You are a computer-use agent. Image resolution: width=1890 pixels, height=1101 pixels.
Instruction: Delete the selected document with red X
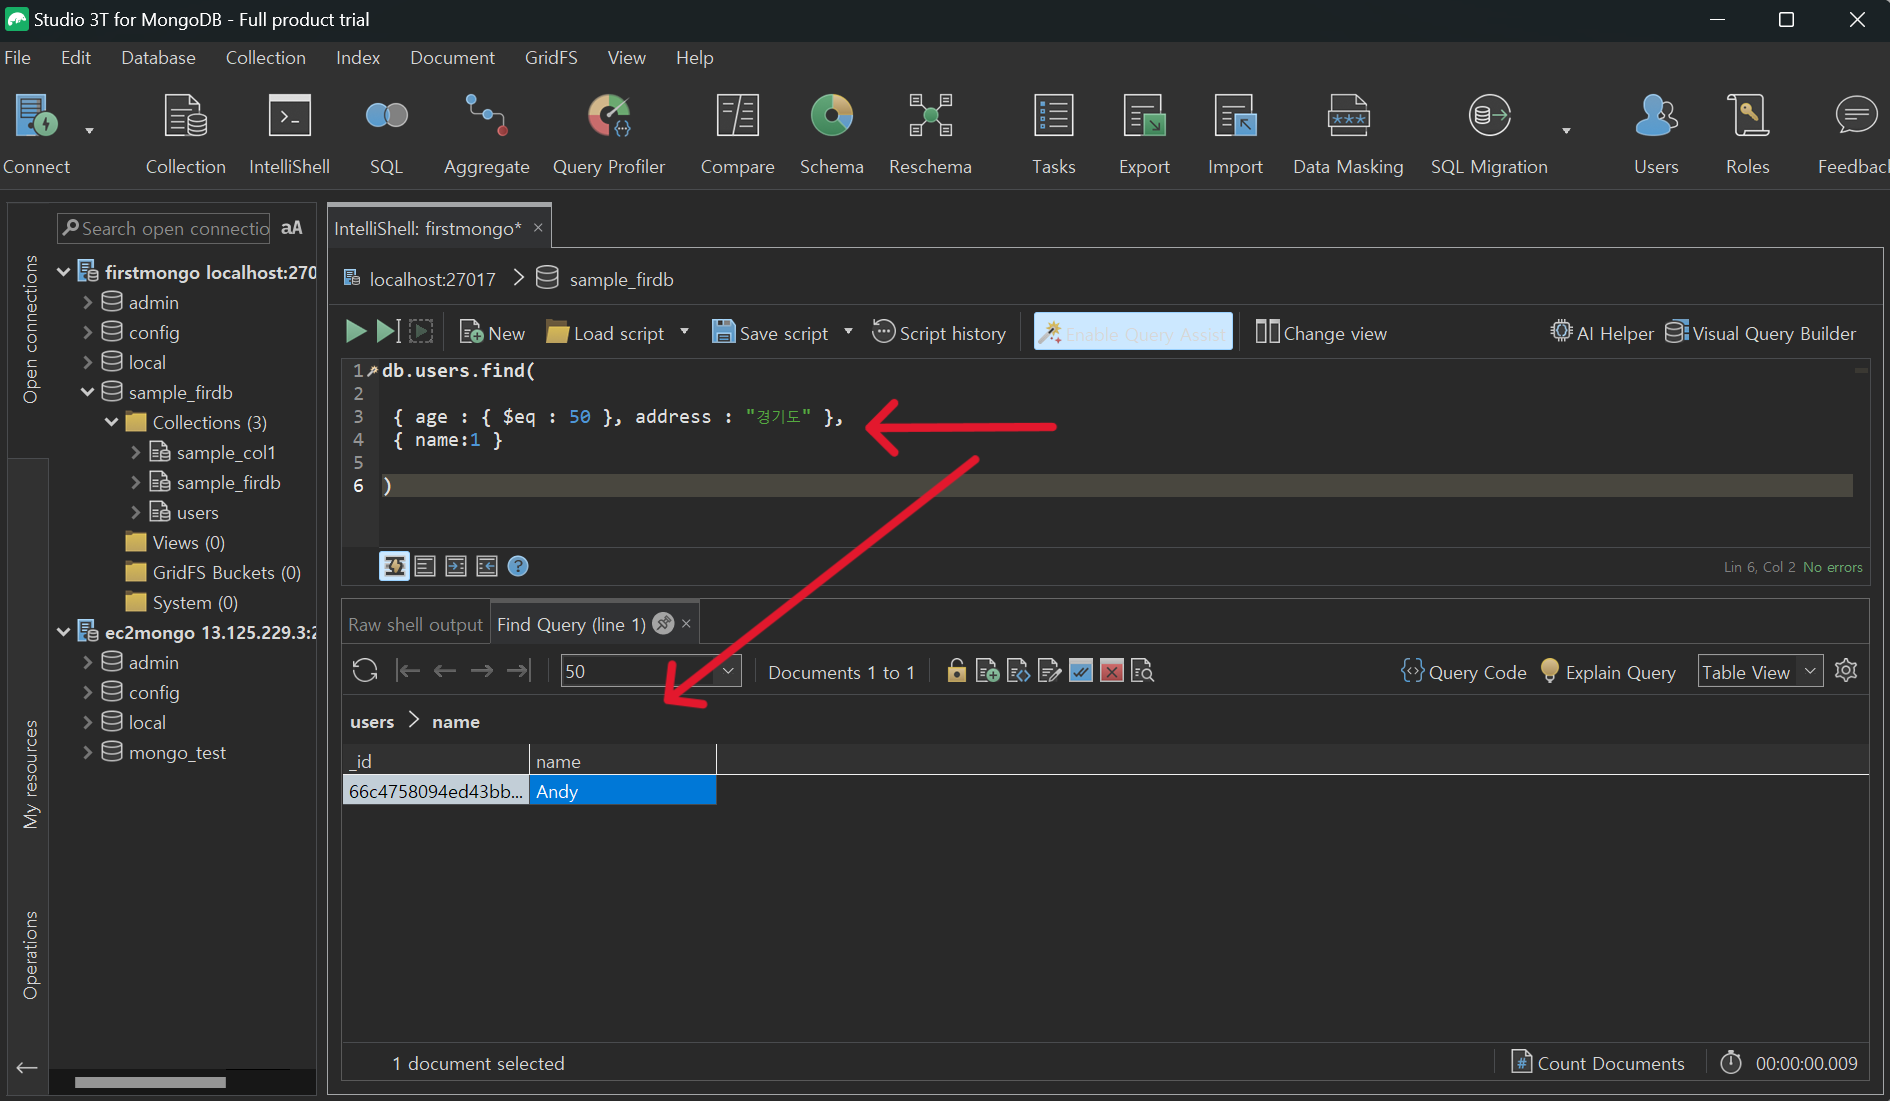point(1112,671)
